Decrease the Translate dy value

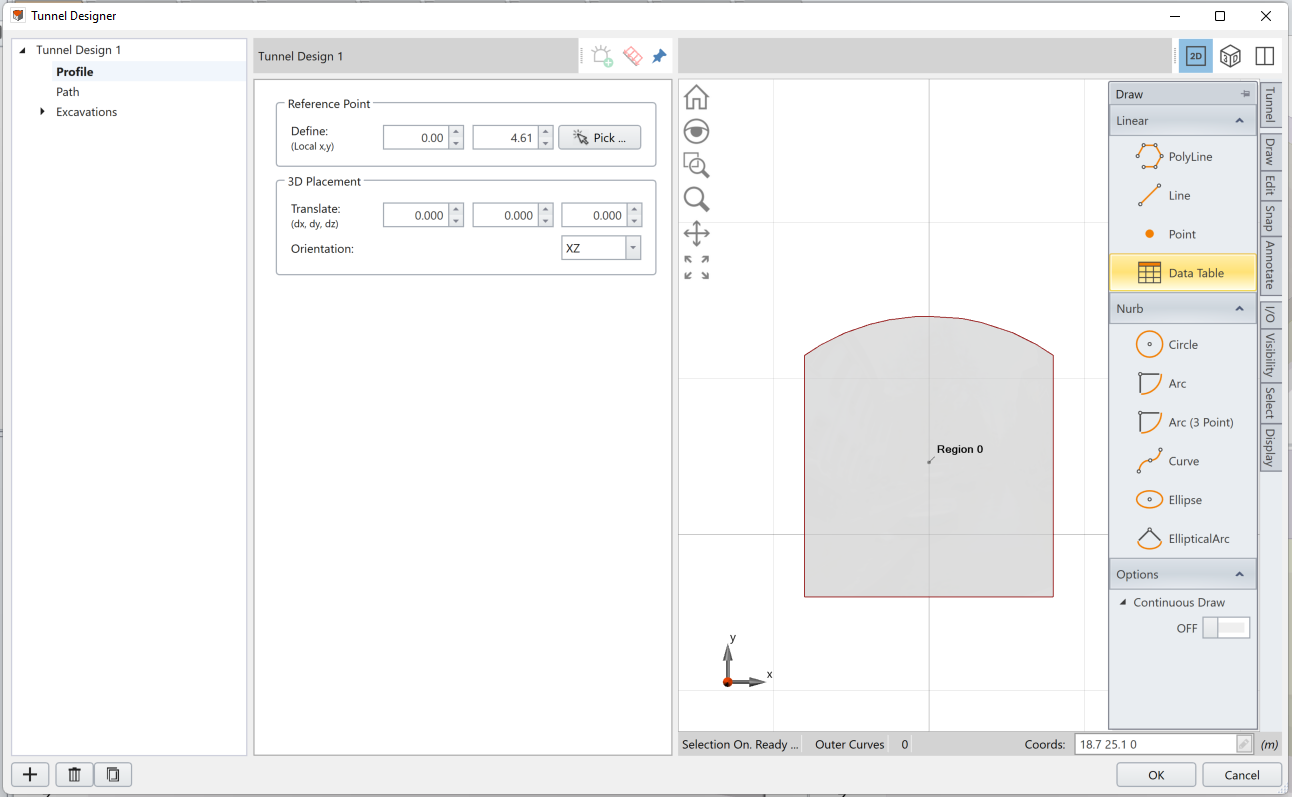pyautogui.click(x=545, y=221)
